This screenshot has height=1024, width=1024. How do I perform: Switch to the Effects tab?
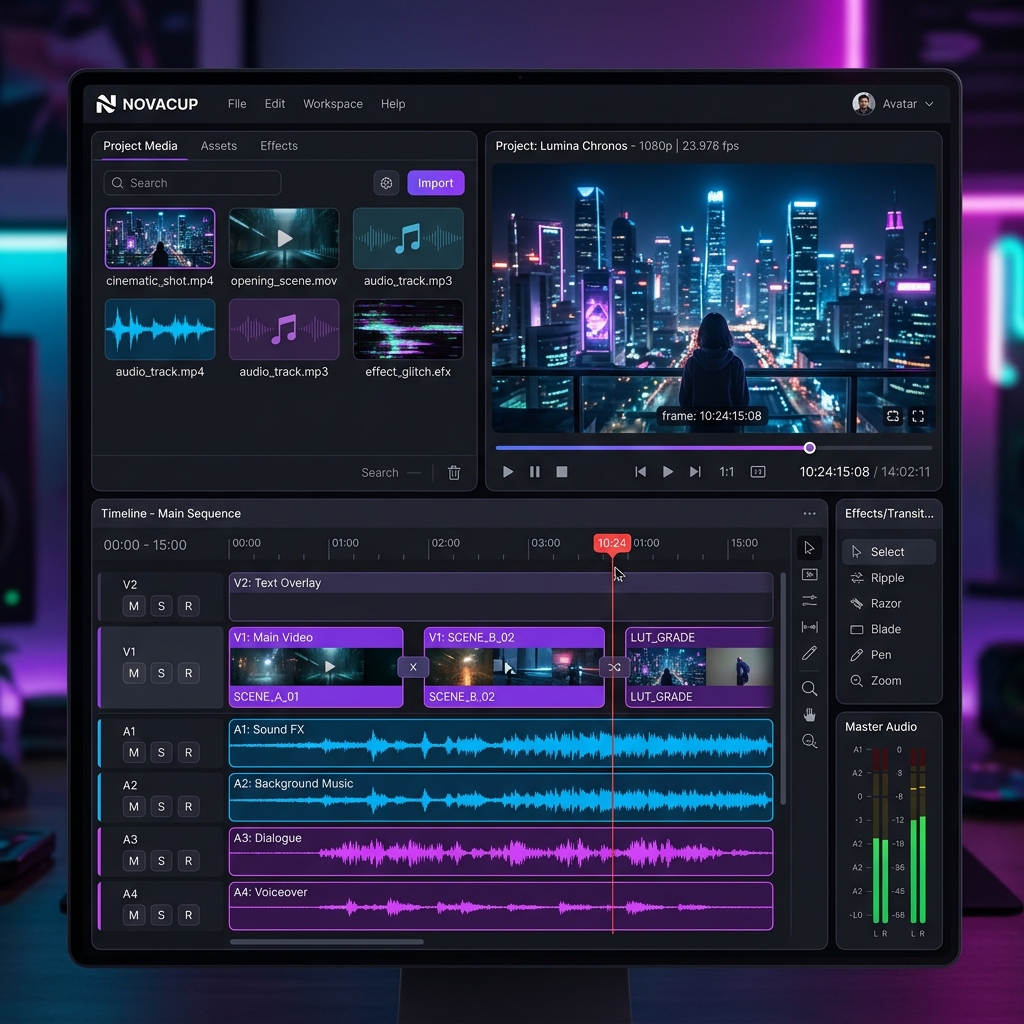[x=279, y=146]
